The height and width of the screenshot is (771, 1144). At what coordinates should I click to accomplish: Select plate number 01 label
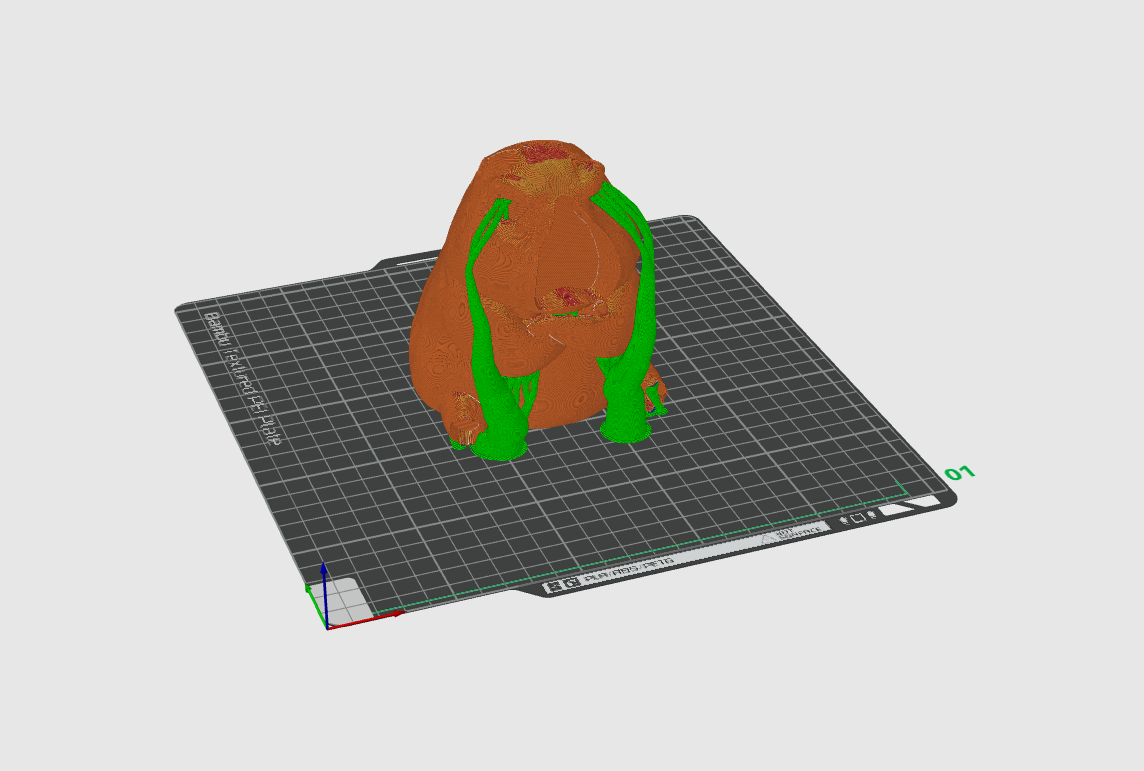[959, 473]
